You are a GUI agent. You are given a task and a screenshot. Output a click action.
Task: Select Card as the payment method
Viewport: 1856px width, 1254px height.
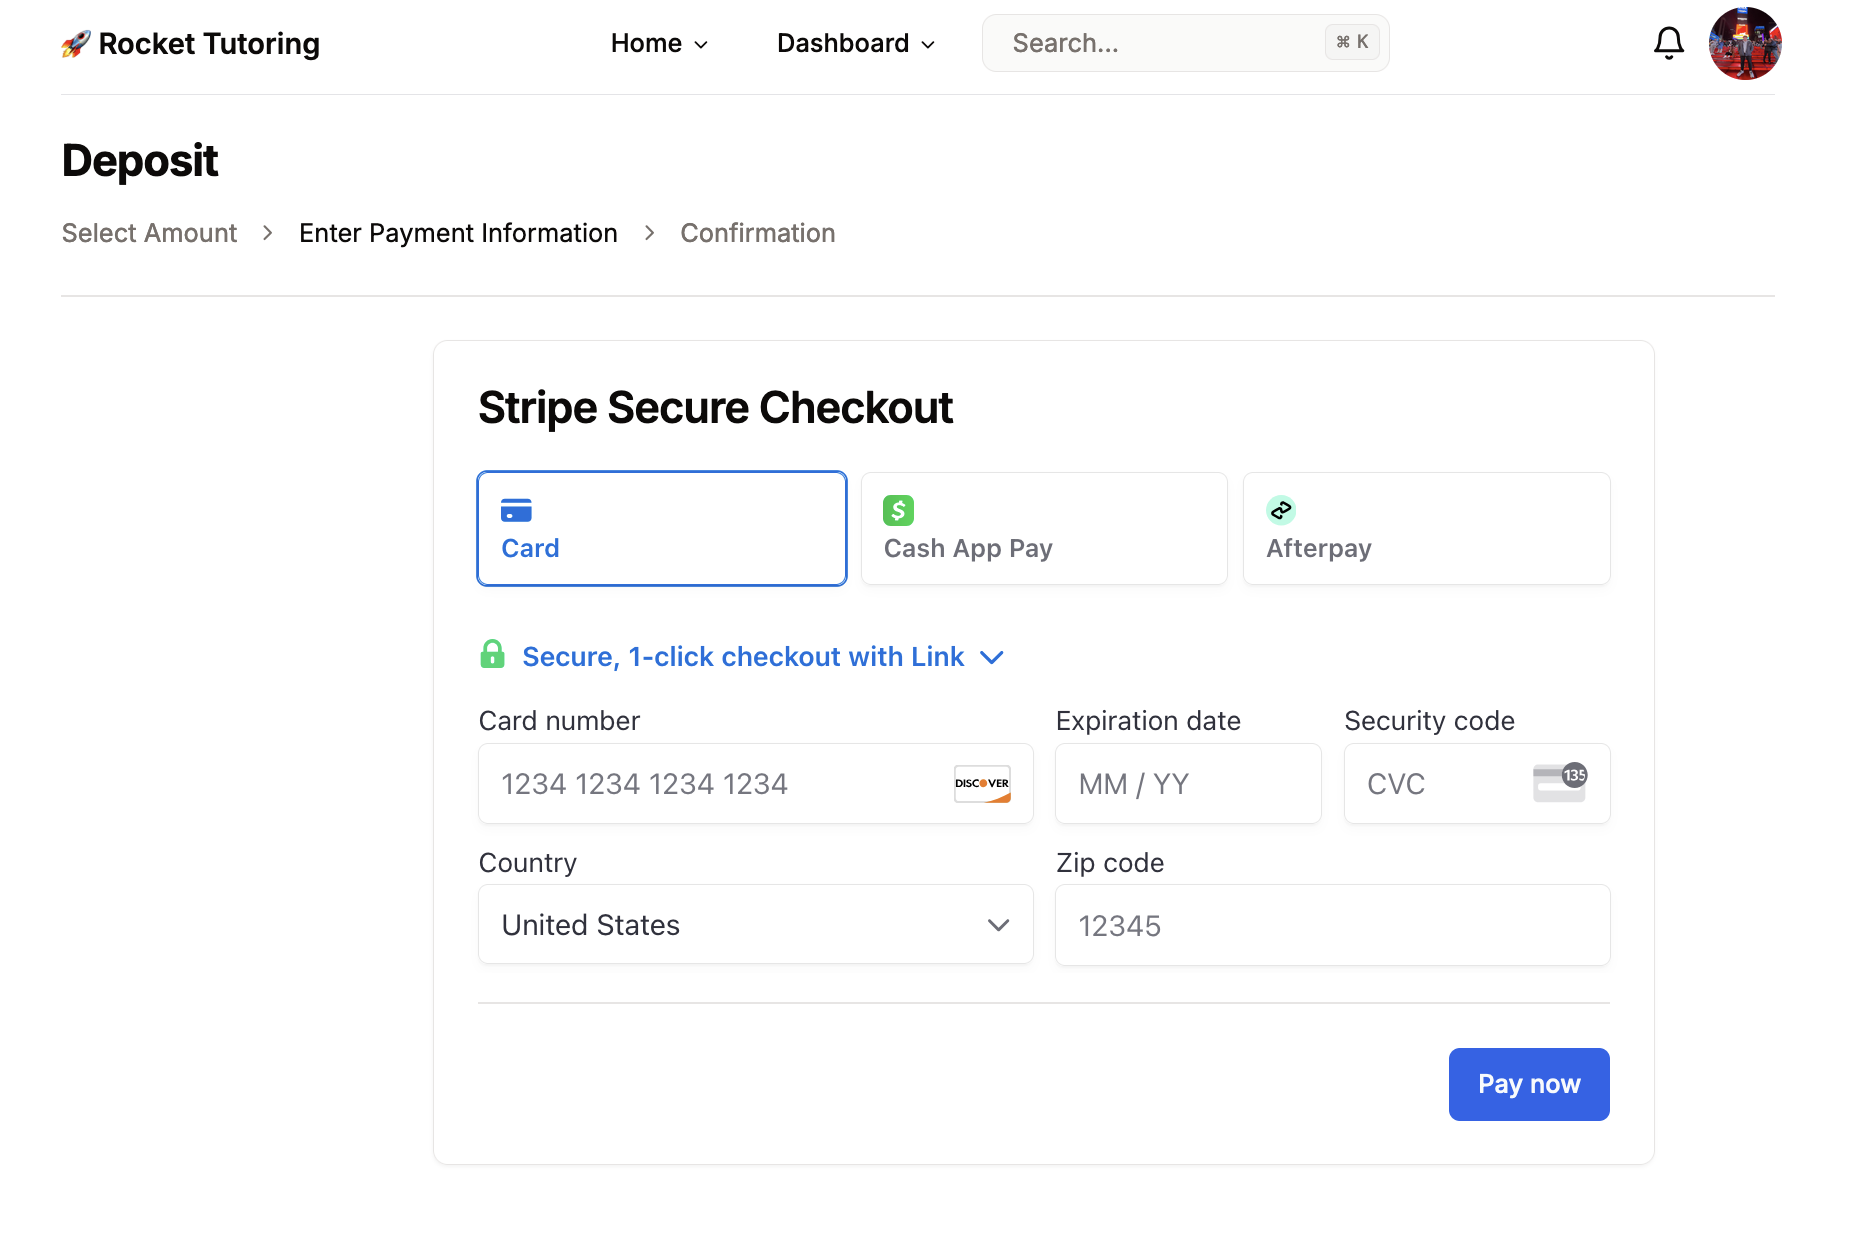pyautogui.click(x=661, y=528)
